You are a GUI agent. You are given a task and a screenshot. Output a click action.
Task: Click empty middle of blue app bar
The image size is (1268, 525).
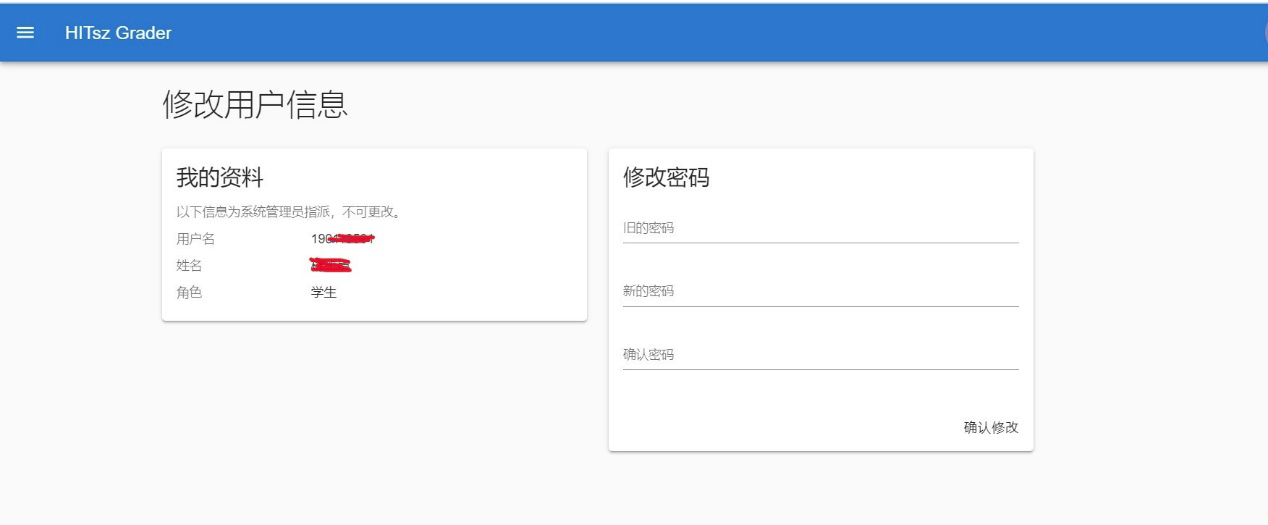(x=650, y=33)
